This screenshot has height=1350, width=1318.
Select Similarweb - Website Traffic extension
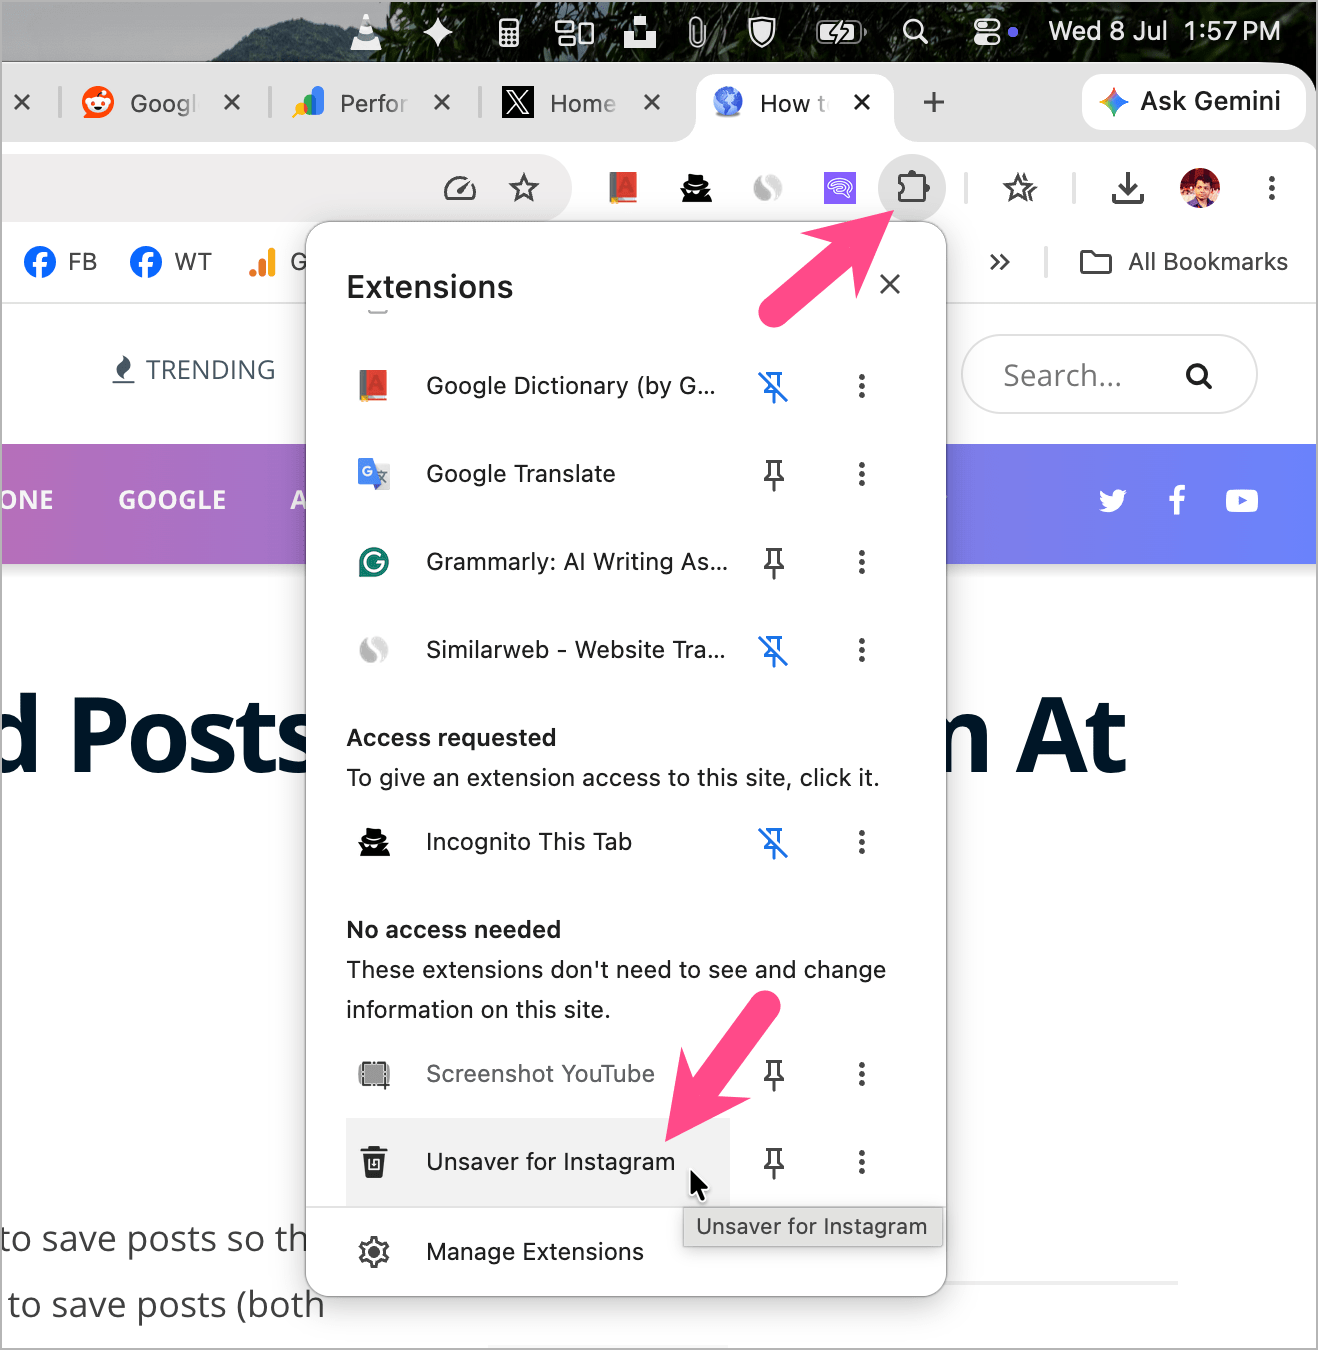pyautogui.click(x=538, y=650)
